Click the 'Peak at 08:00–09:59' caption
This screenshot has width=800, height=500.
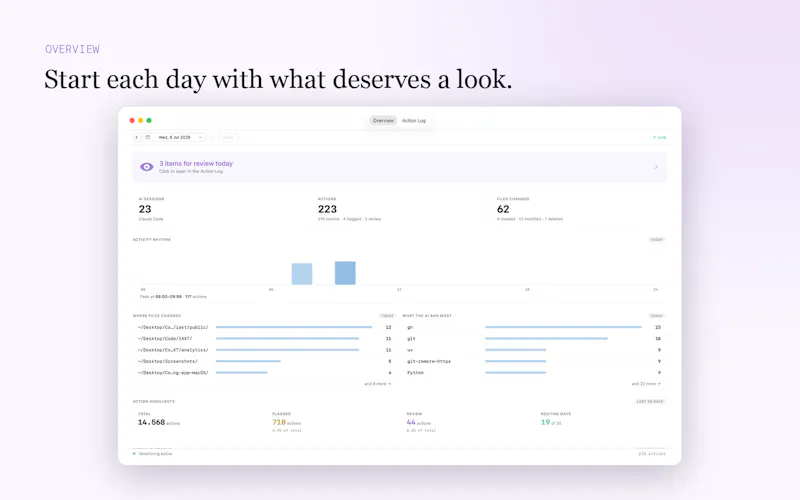(x=173, y=296)
